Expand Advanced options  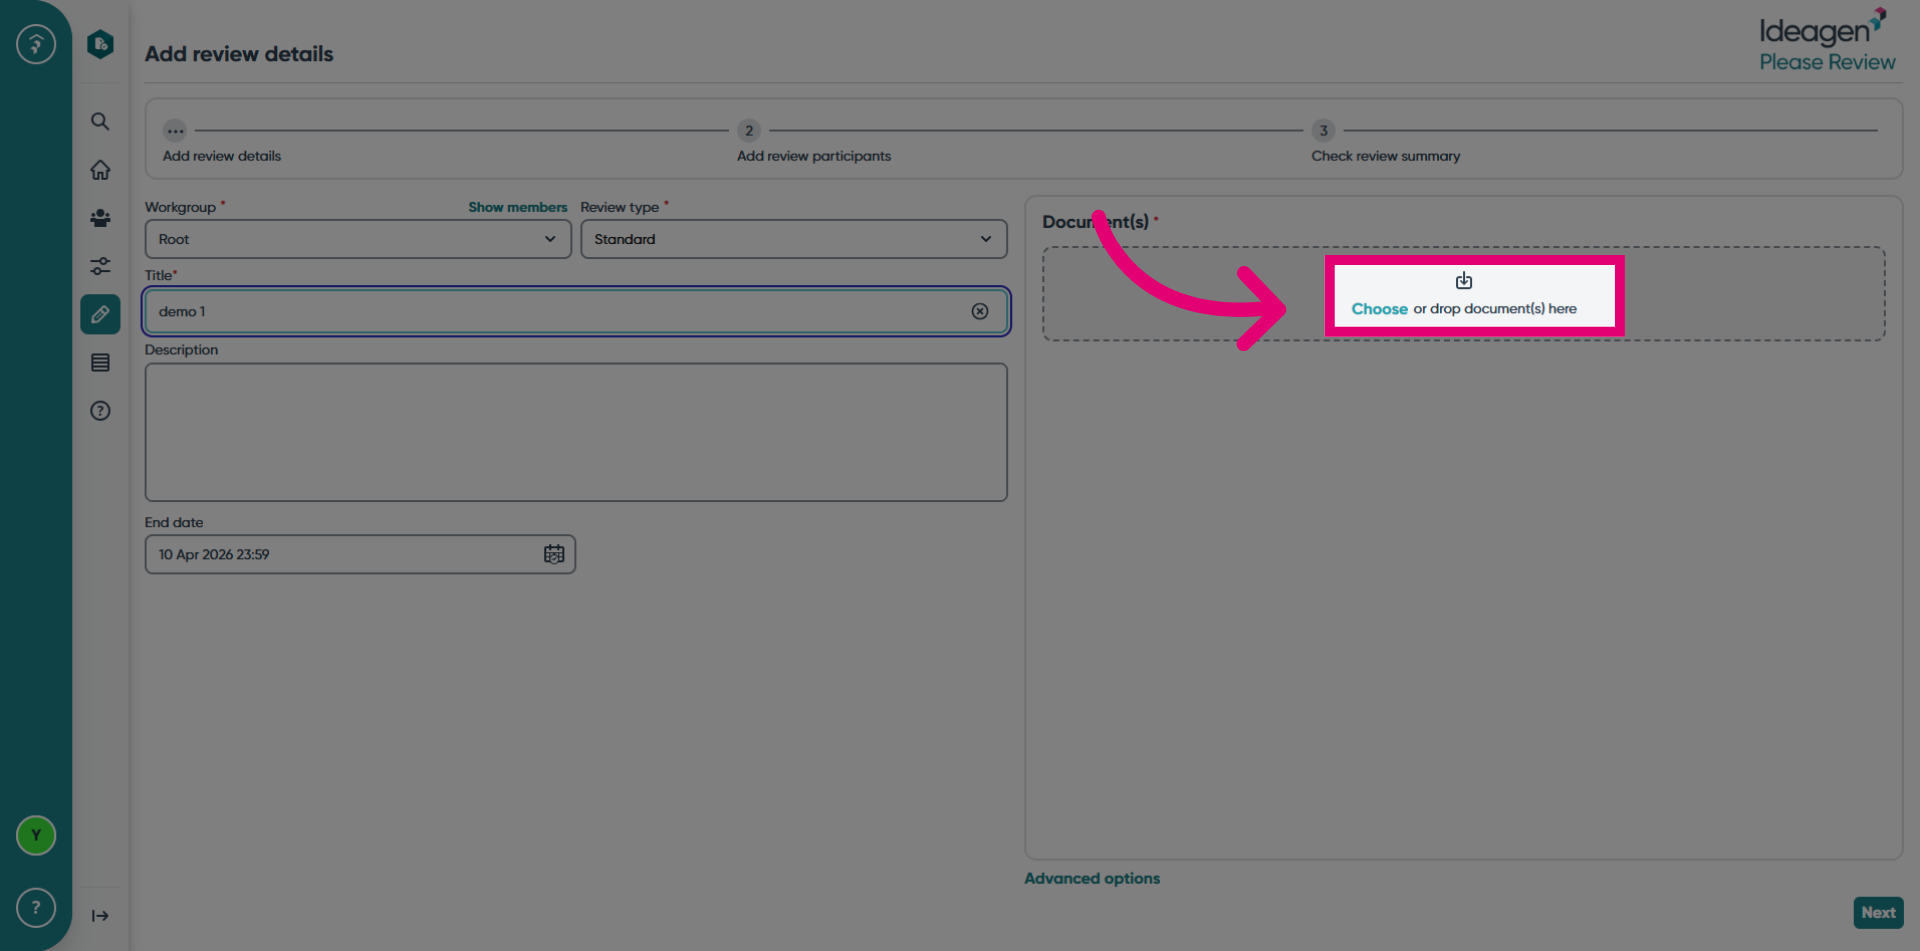point(1092,878)
